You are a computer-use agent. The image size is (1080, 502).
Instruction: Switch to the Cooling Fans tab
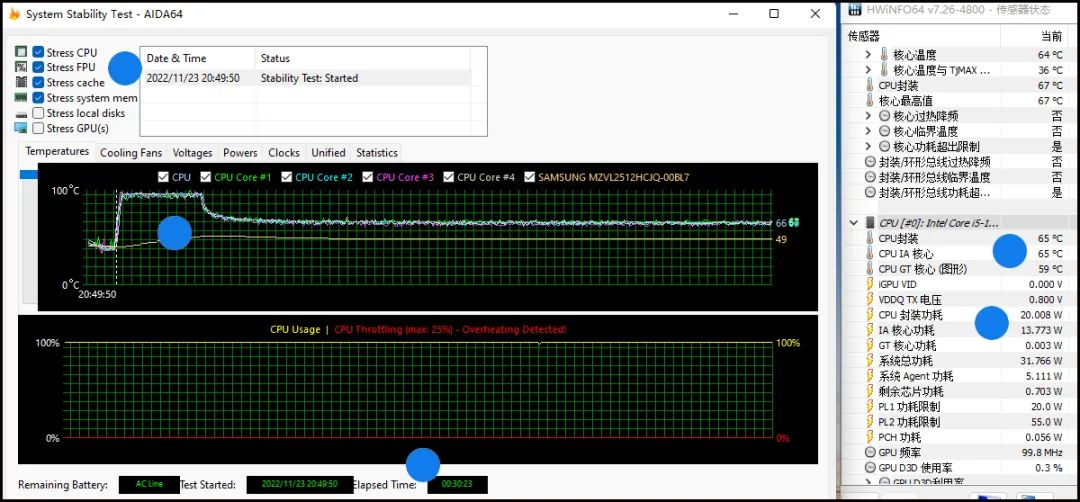click(131, 153)
